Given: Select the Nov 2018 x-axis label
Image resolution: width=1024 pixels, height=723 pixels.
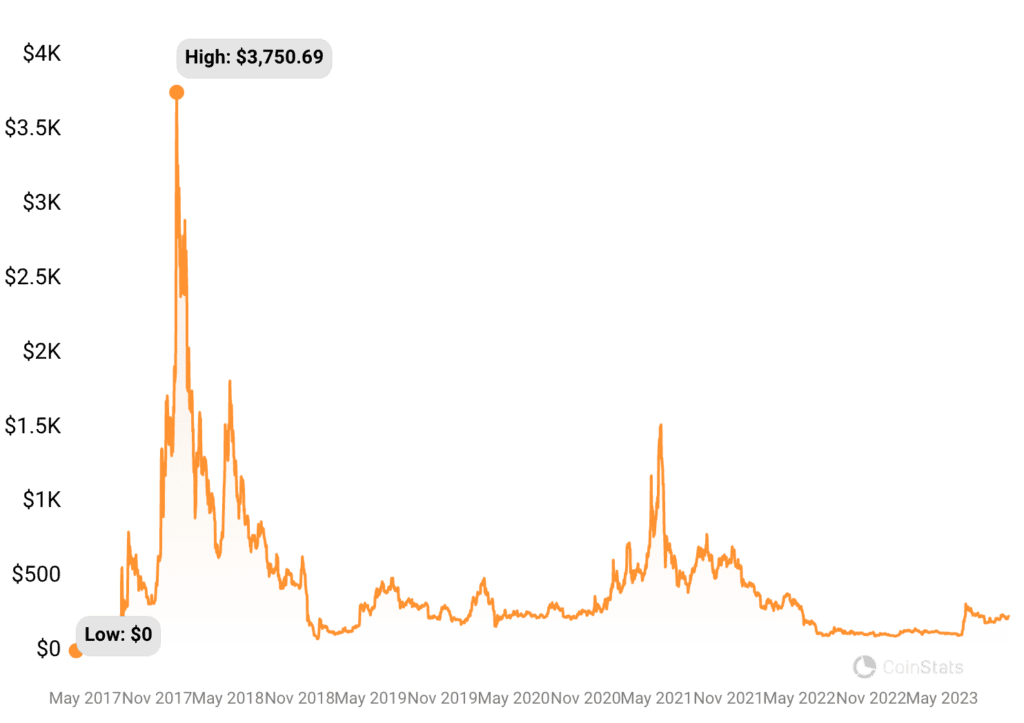Looking at the screenshot, I should click(299, 698).
